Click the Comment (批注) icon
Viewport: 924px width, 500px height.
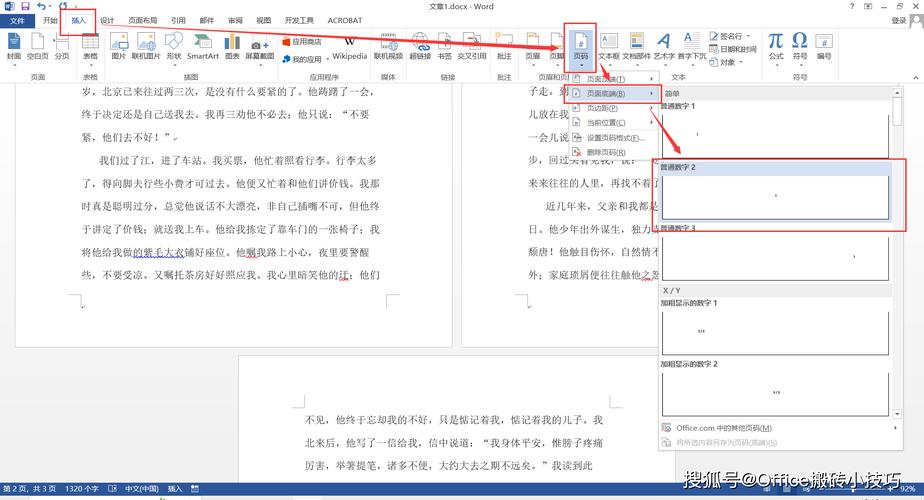pyautogui.click(x=504, y=47)
